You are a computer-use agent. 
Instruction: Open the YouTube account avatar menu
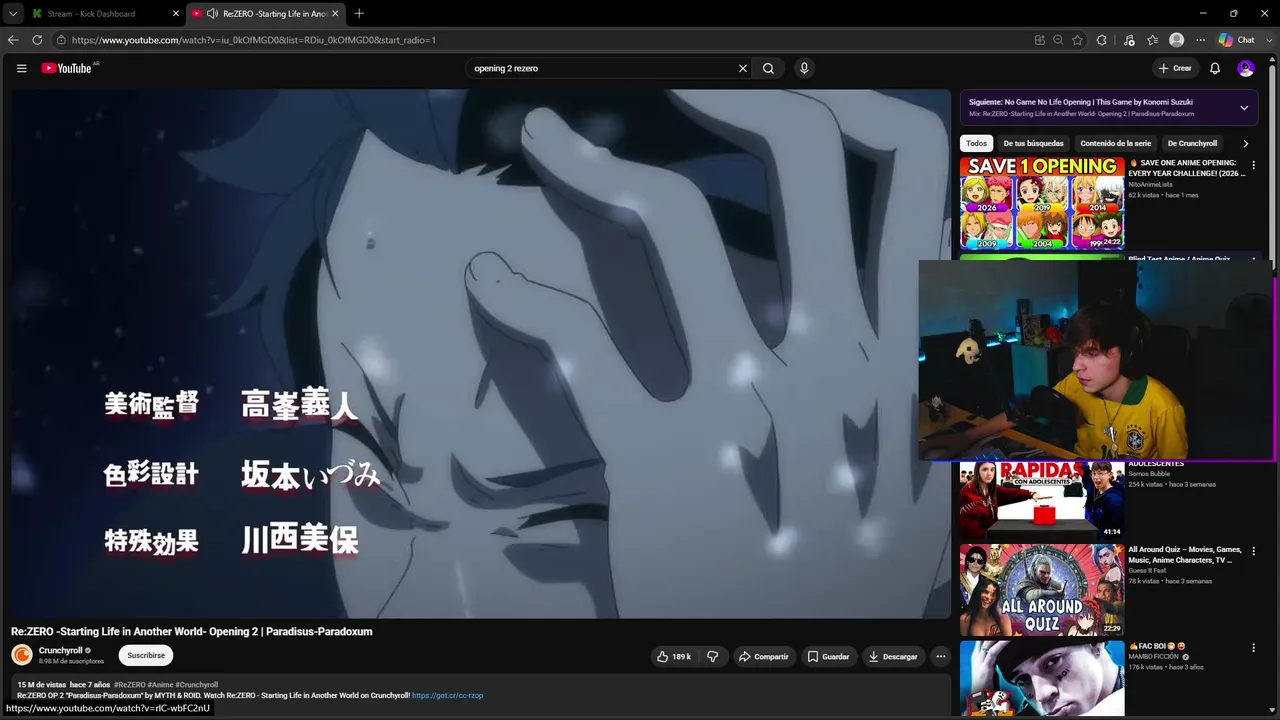[1245, 68]
